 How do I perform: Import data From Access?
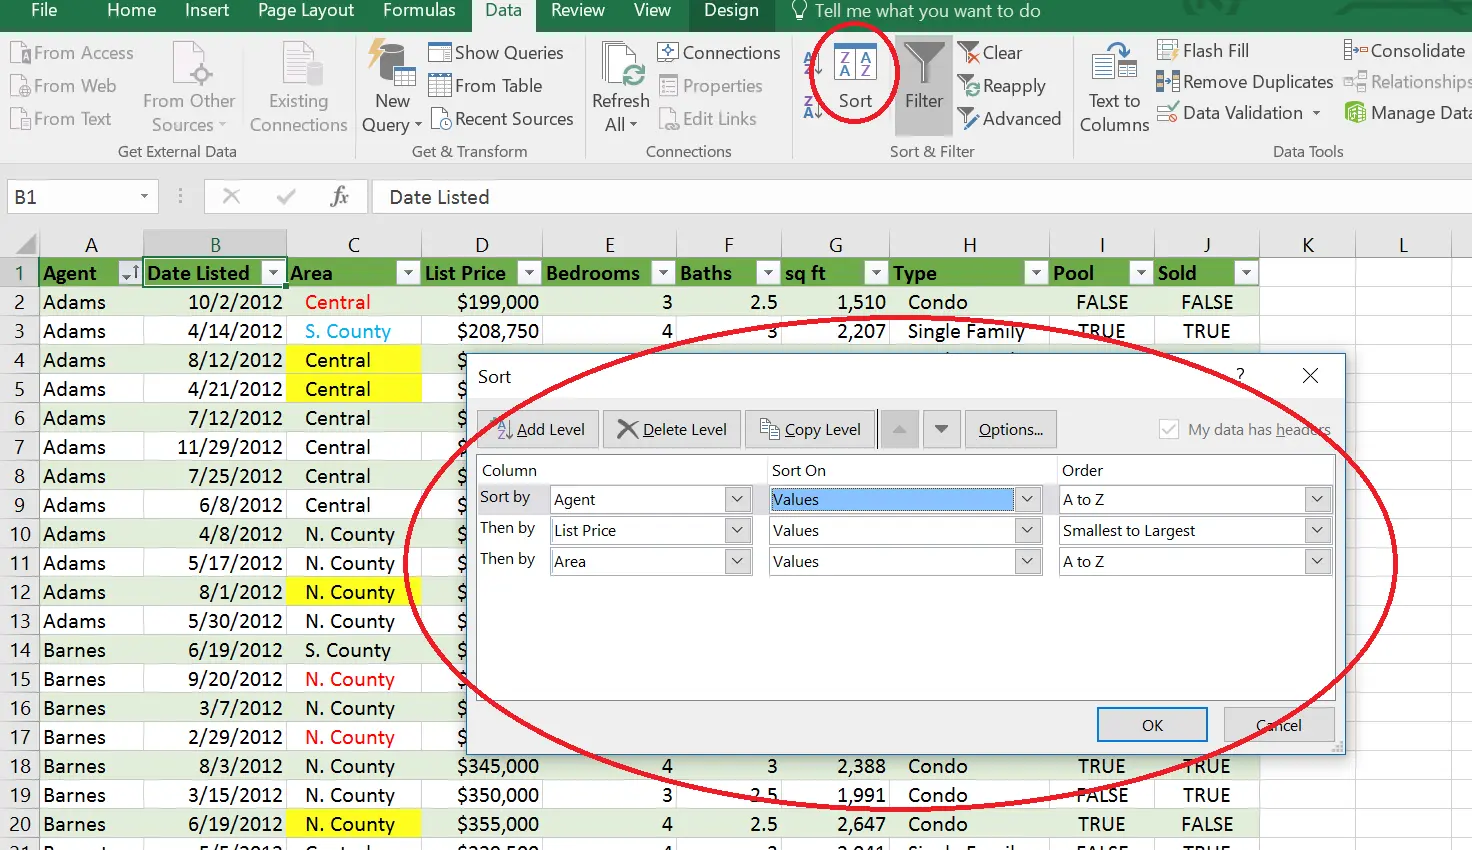pyautogui.click(x=72, y=53)
